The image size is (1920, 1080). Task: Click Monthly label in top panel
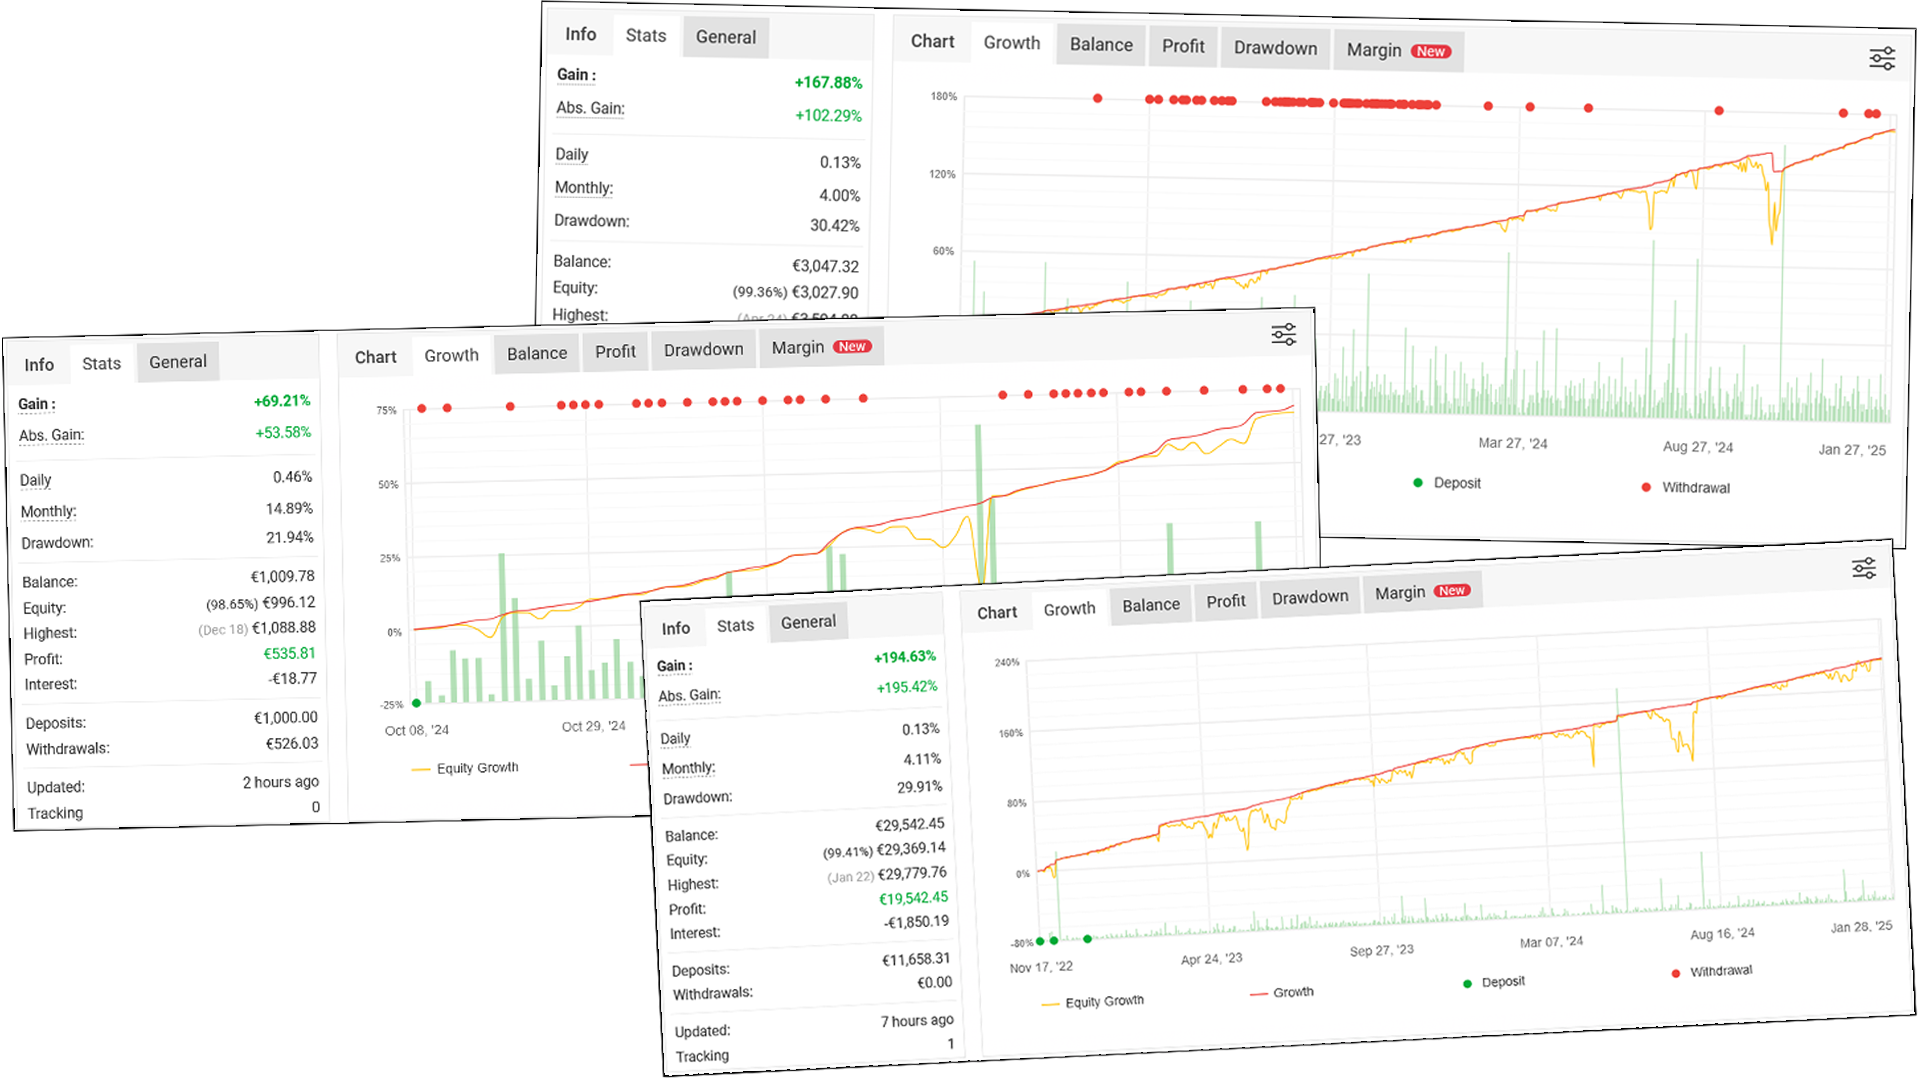(584, 188)
